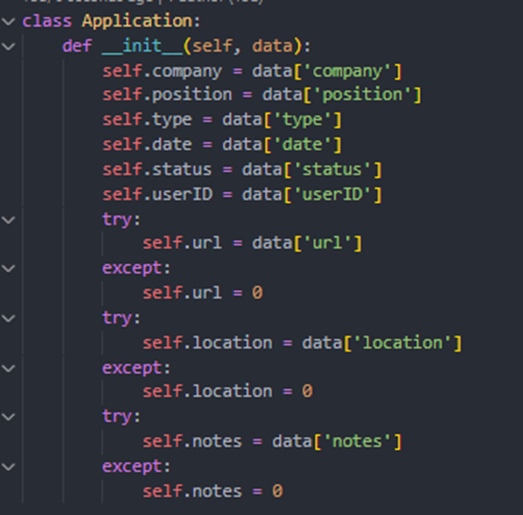Click the __init__ method name
The height and width of the screenshot is (515, 523).
click(x=142, y=46)
